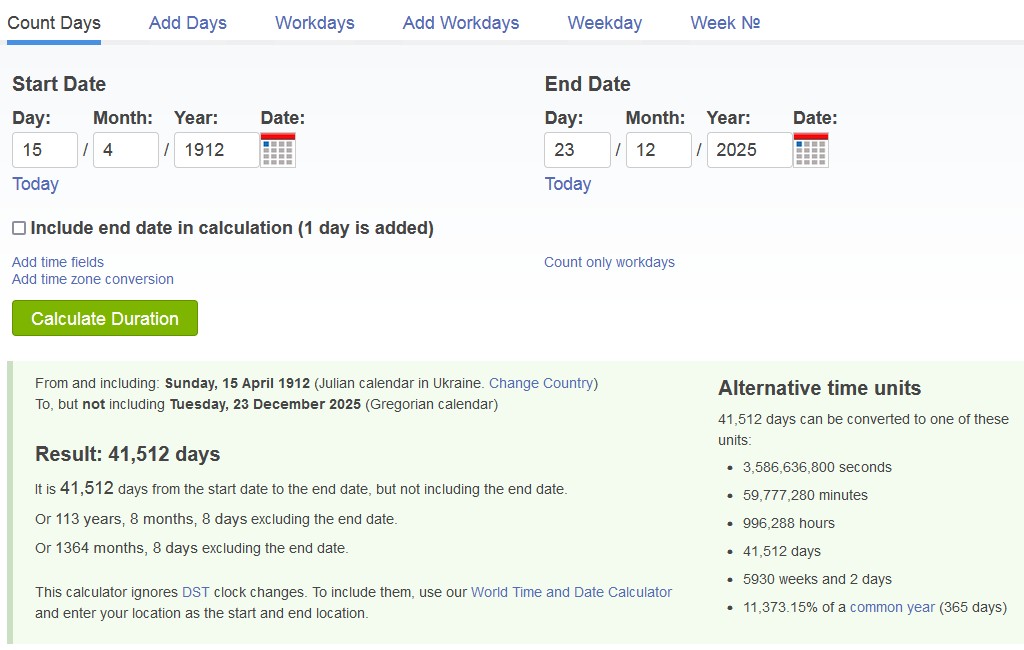Click the Count only workdays link
Image resolution: width=1024 pixels, height=650 pixels.
click(609, 262)
